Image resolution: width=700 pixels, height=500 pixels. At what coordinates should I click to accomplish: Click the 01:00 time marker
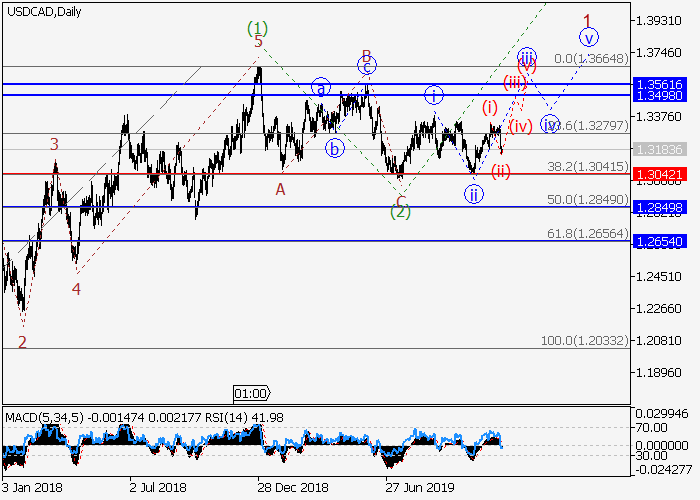click(251, 393)
